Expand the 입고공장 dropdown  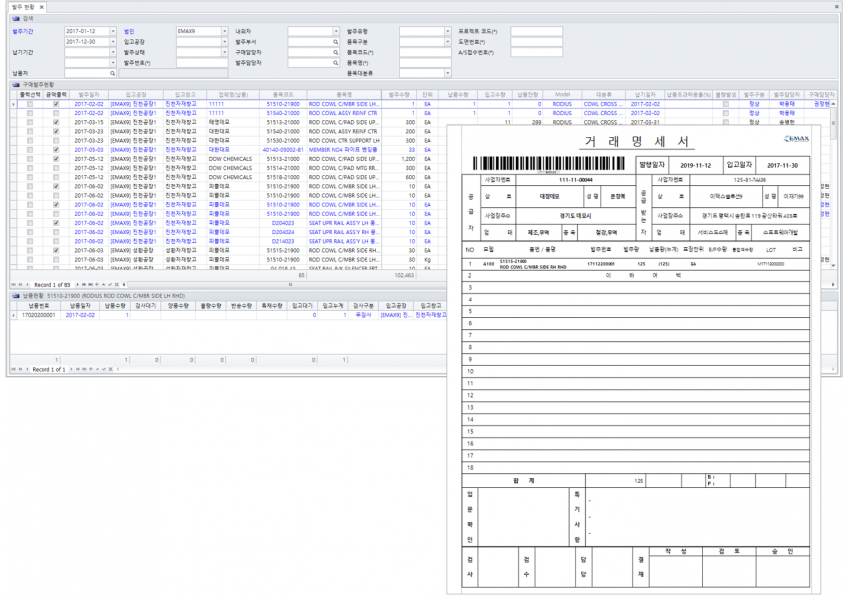click(x=224, y=42)
